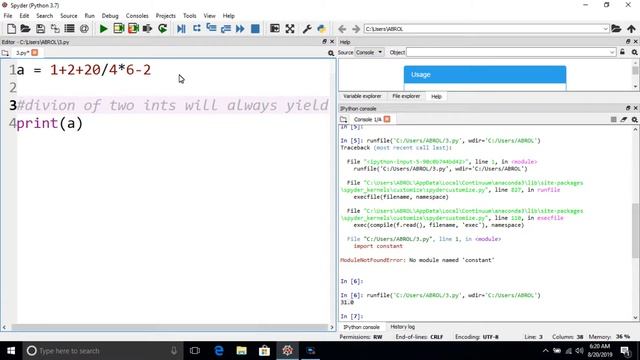
Task: Open file using the folder toolbar icon
Action: (25, 29)
